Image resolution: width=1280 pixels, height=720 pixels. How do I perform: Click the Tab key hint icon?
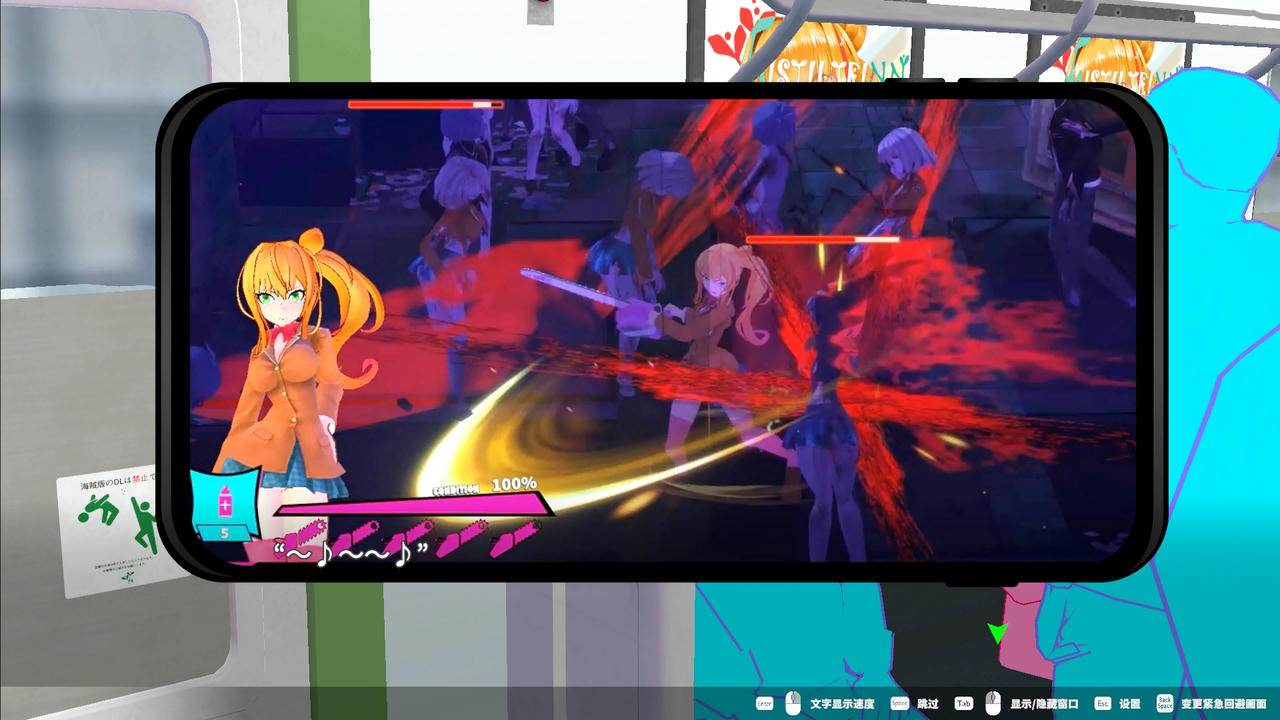click(x=962, y=706)
